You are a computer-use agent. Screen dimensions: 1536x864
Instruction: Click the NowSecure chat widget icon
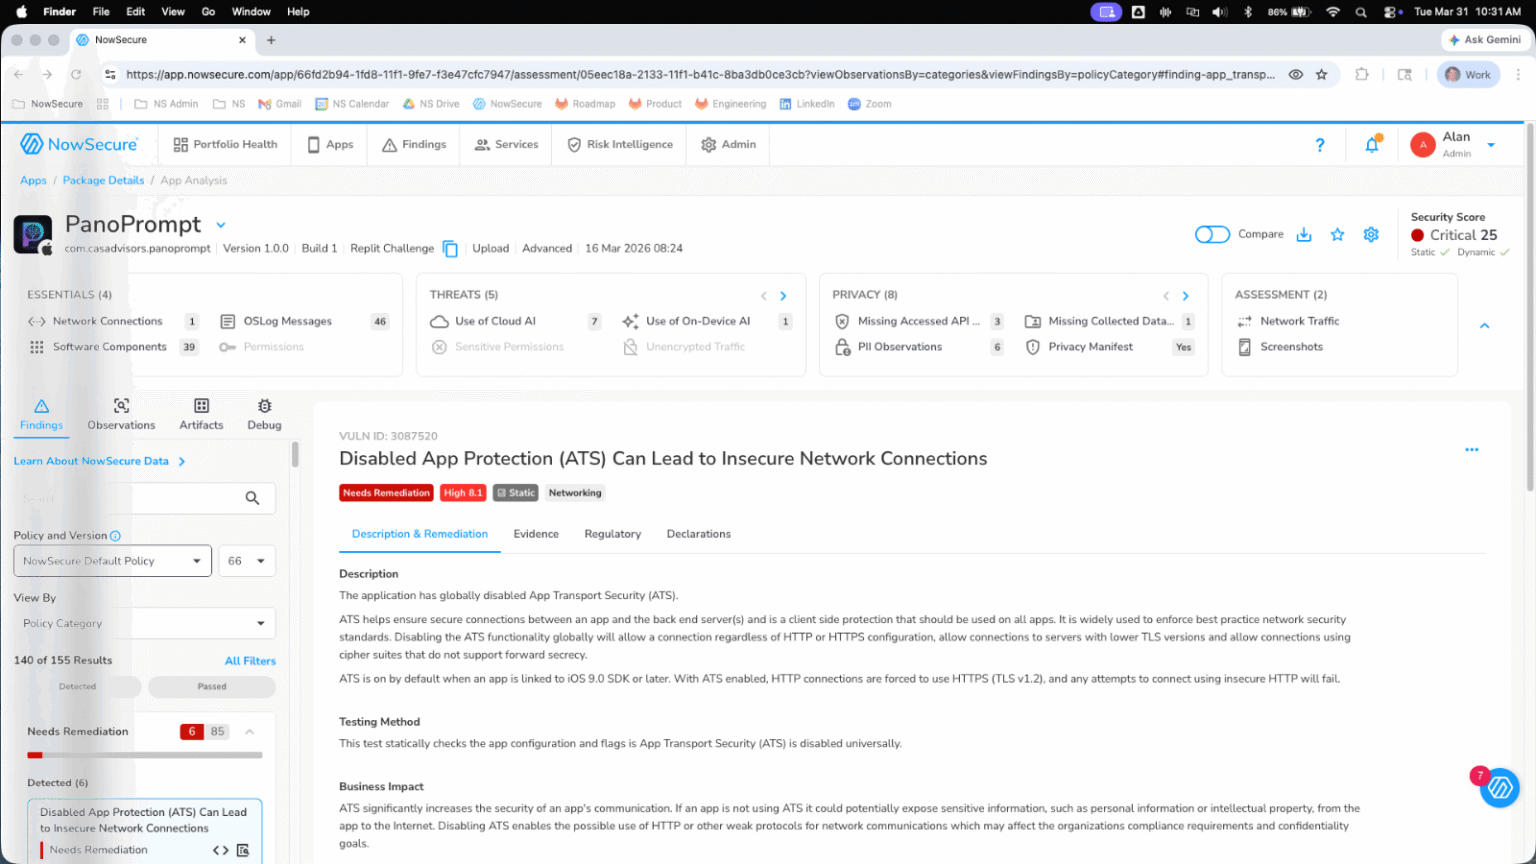click(1499, 788)
